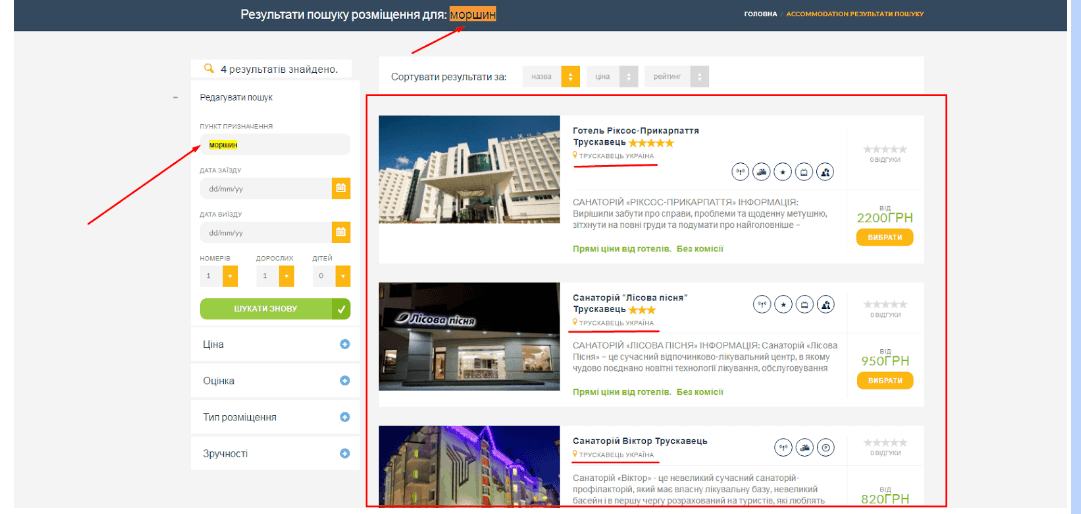Click "4 результатів знайдено" text

coord(279,70)
